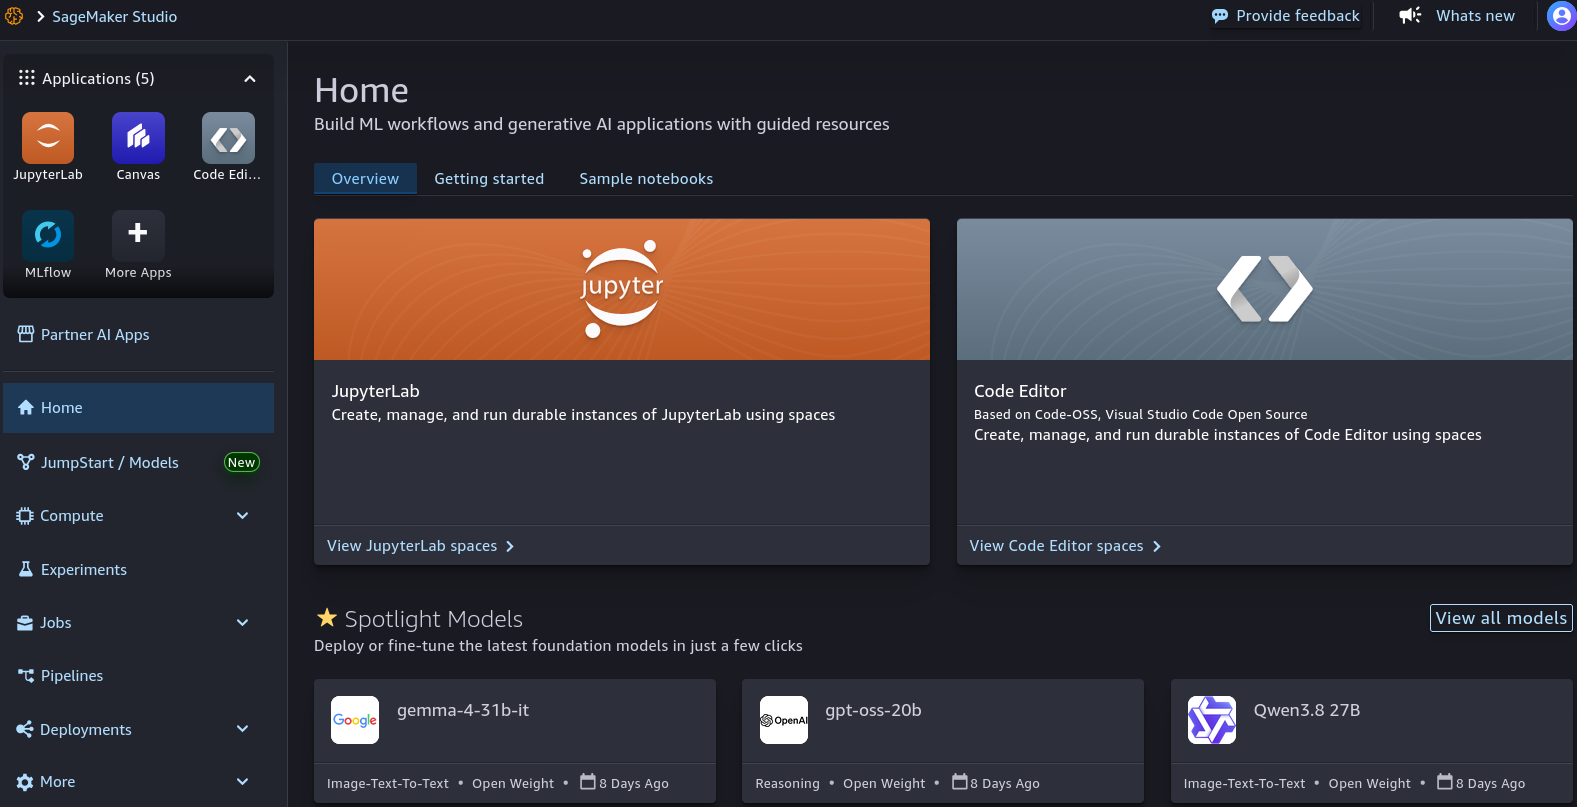Click the Pipelines icon in sidebar
1577x807 pixels.
pos(26,676)
